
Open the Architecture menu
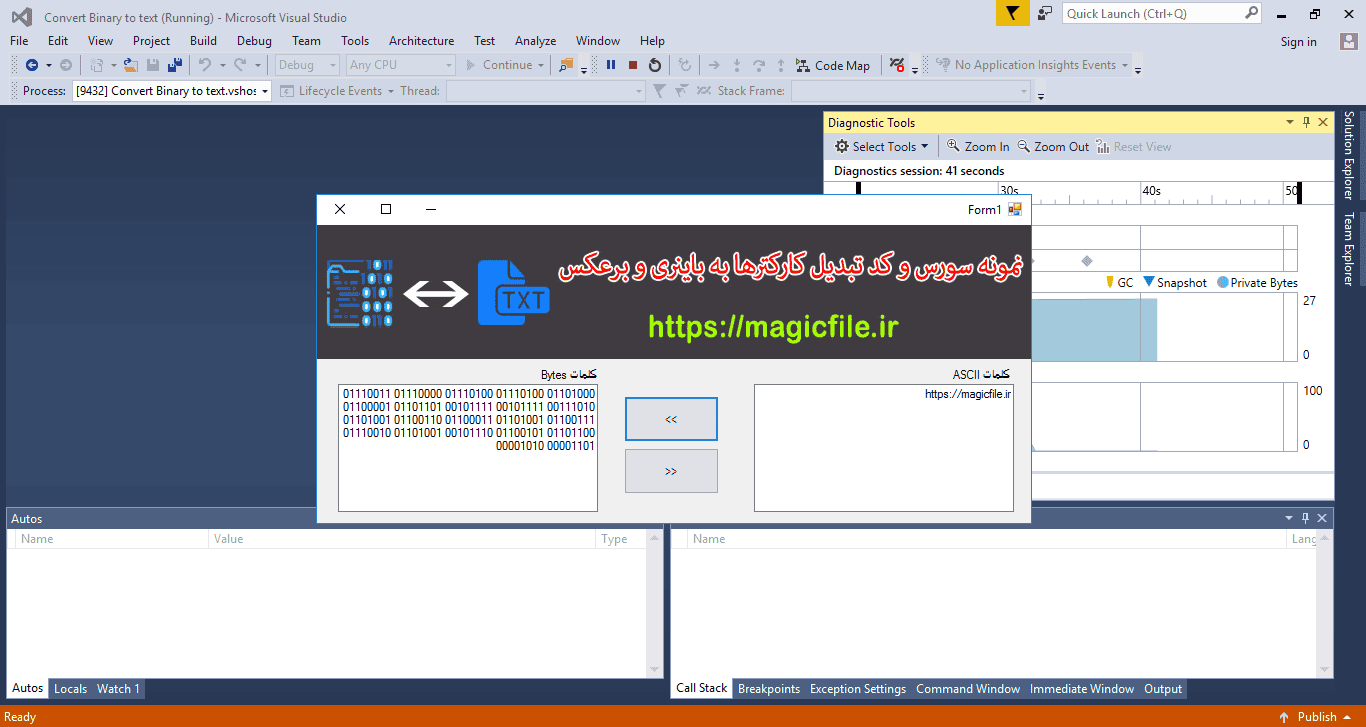pos(421,41)
